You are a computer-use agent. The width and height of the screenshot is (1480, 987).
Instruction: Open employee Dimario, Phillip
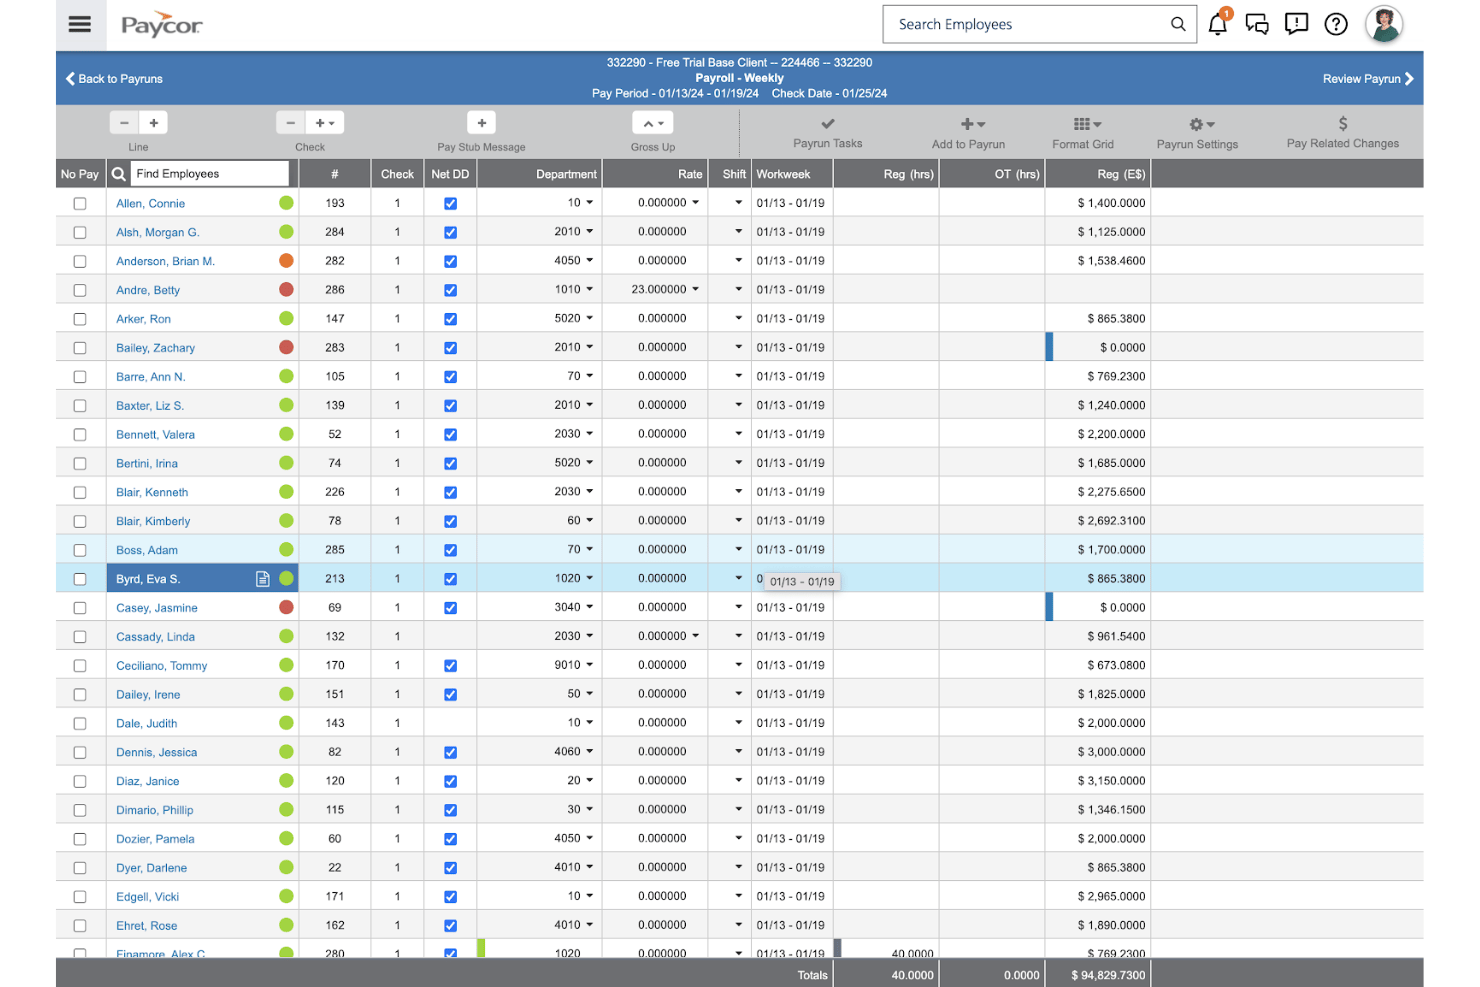coord(155,810)
